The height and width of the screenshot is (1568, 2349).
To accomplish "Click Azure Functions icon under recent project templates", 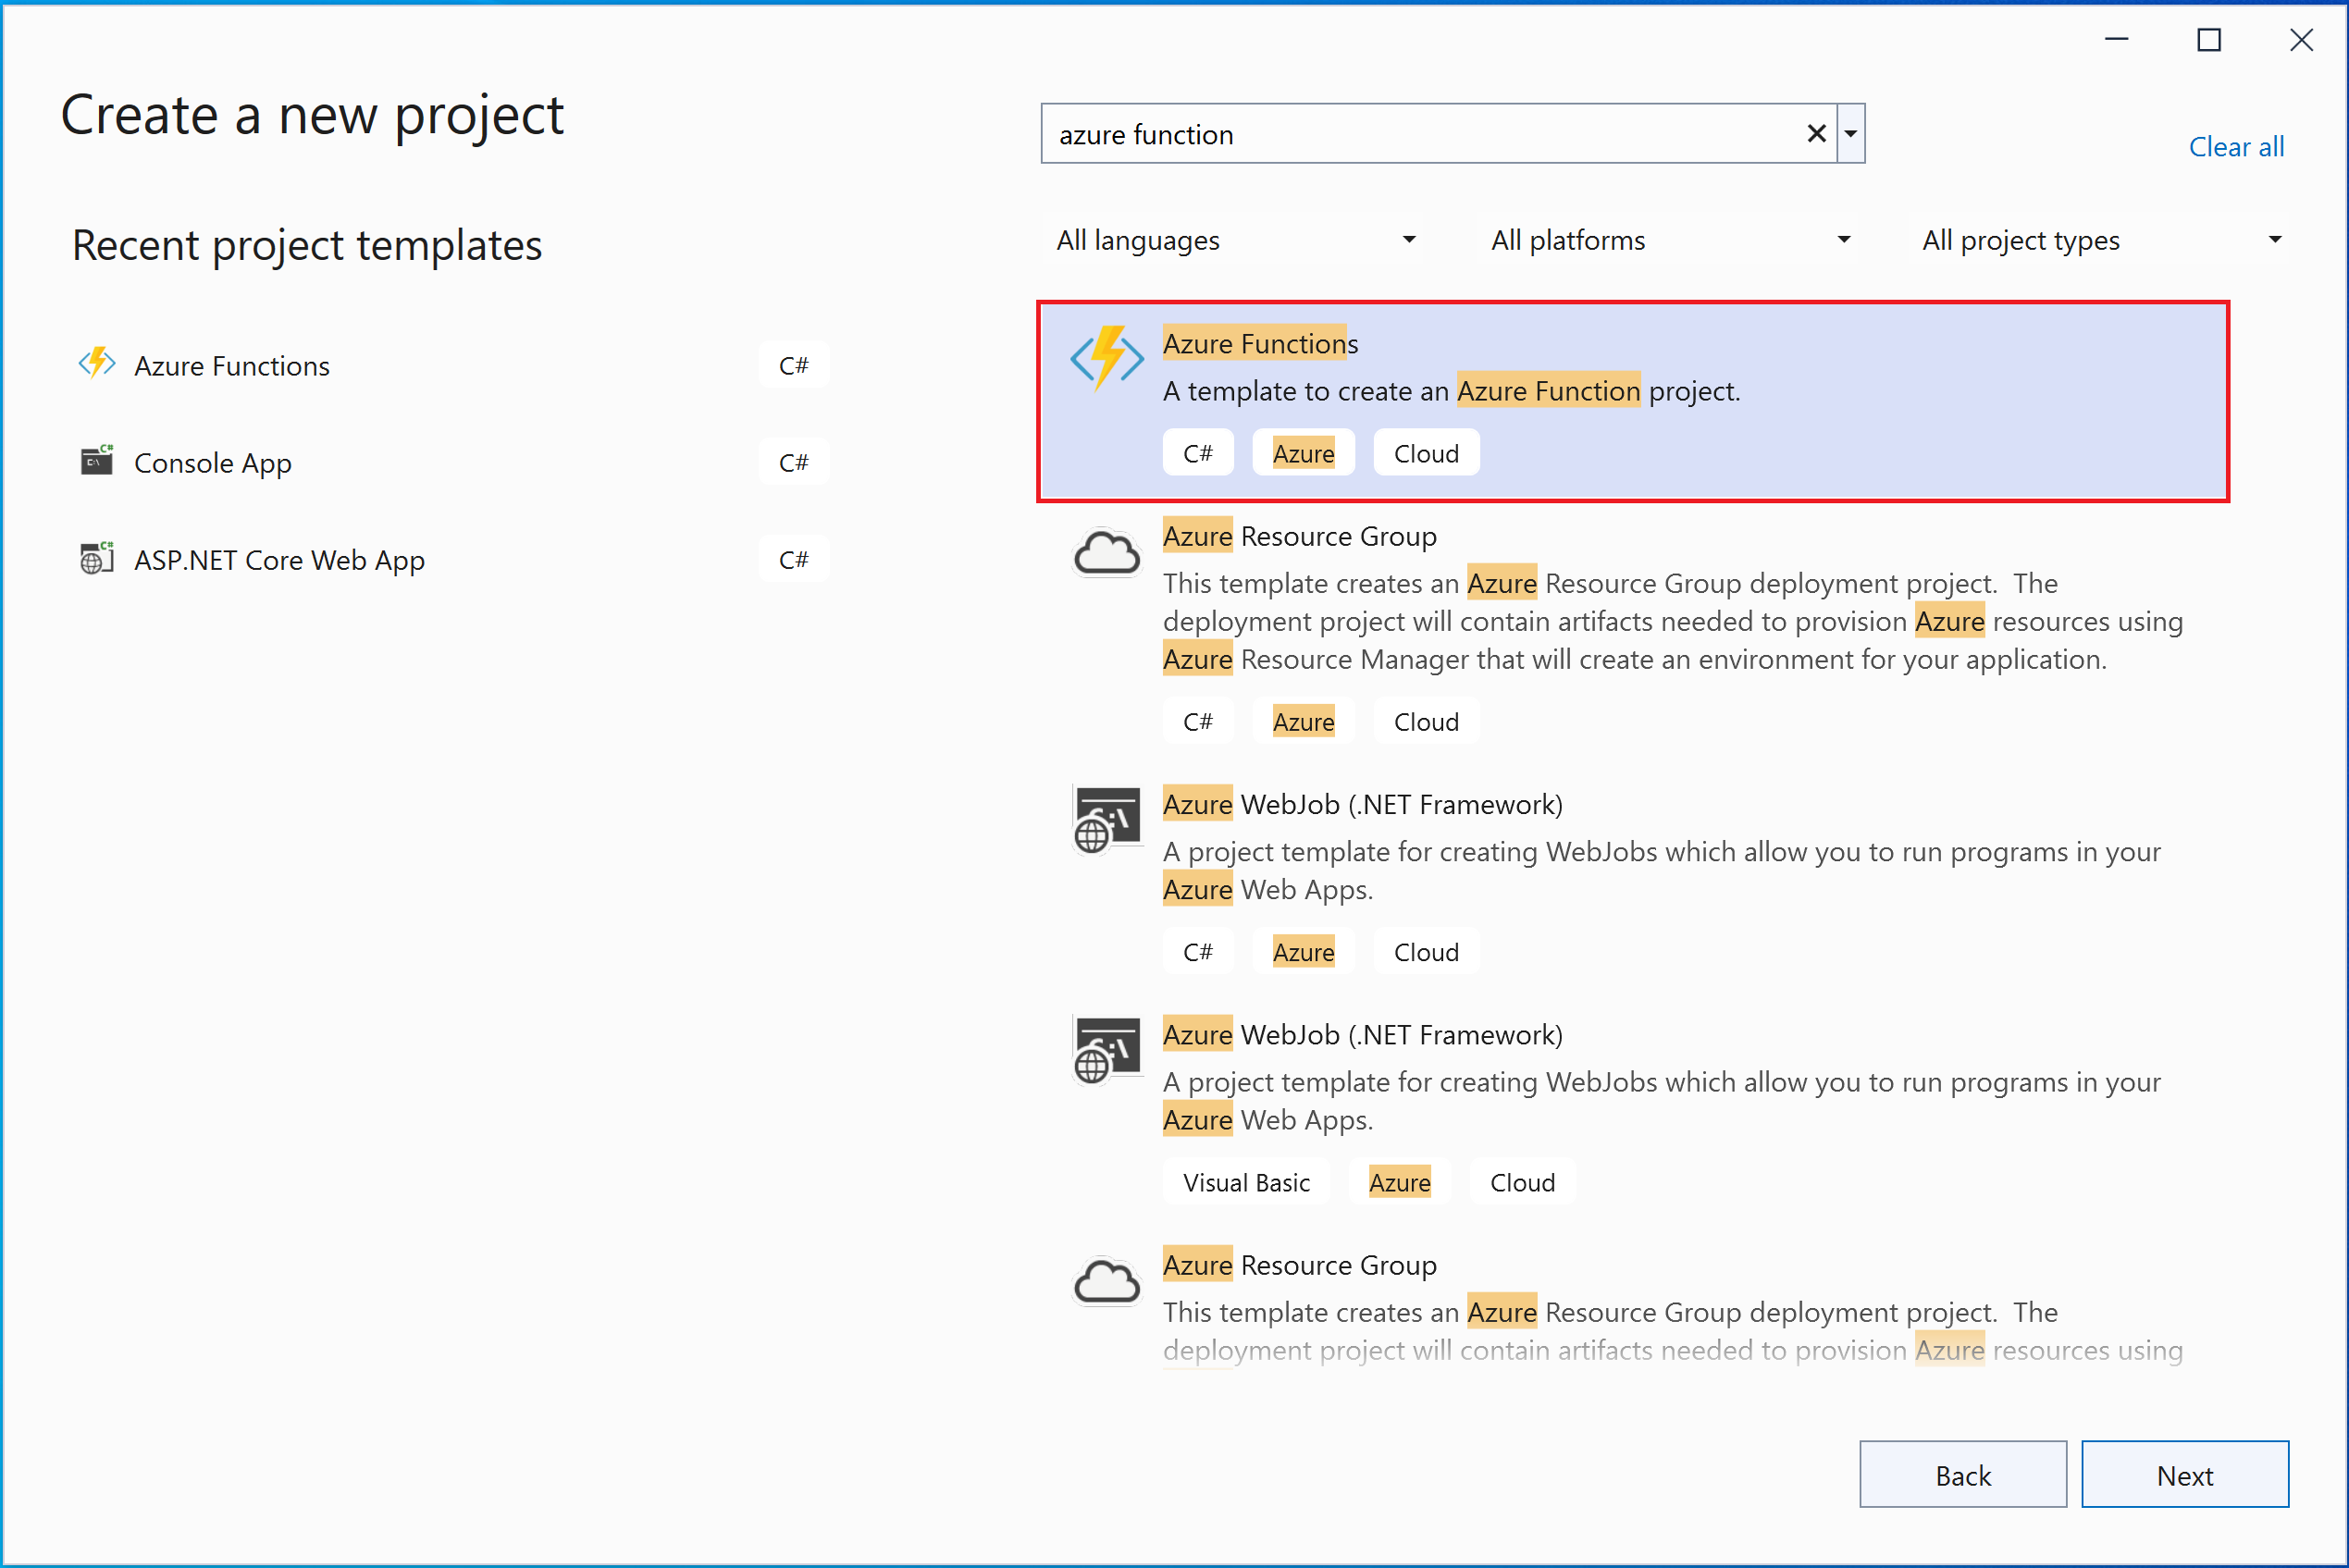I will (97, 364).
